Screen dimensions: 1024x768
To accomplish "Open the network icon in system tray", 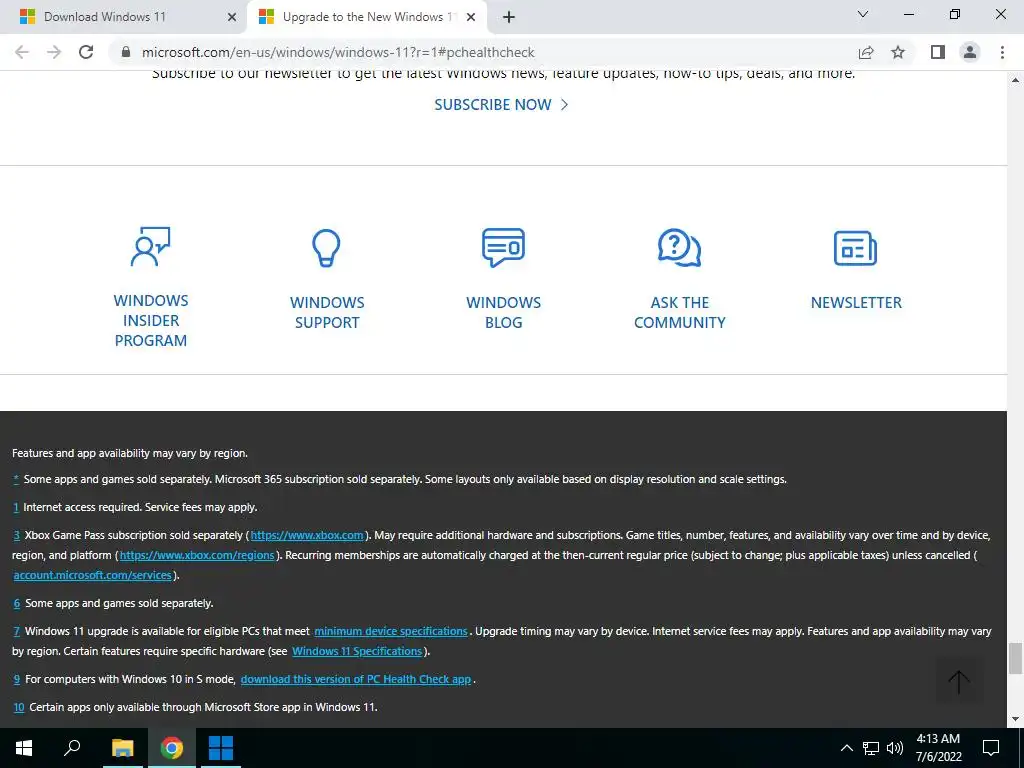I will [x=871, y=748].
